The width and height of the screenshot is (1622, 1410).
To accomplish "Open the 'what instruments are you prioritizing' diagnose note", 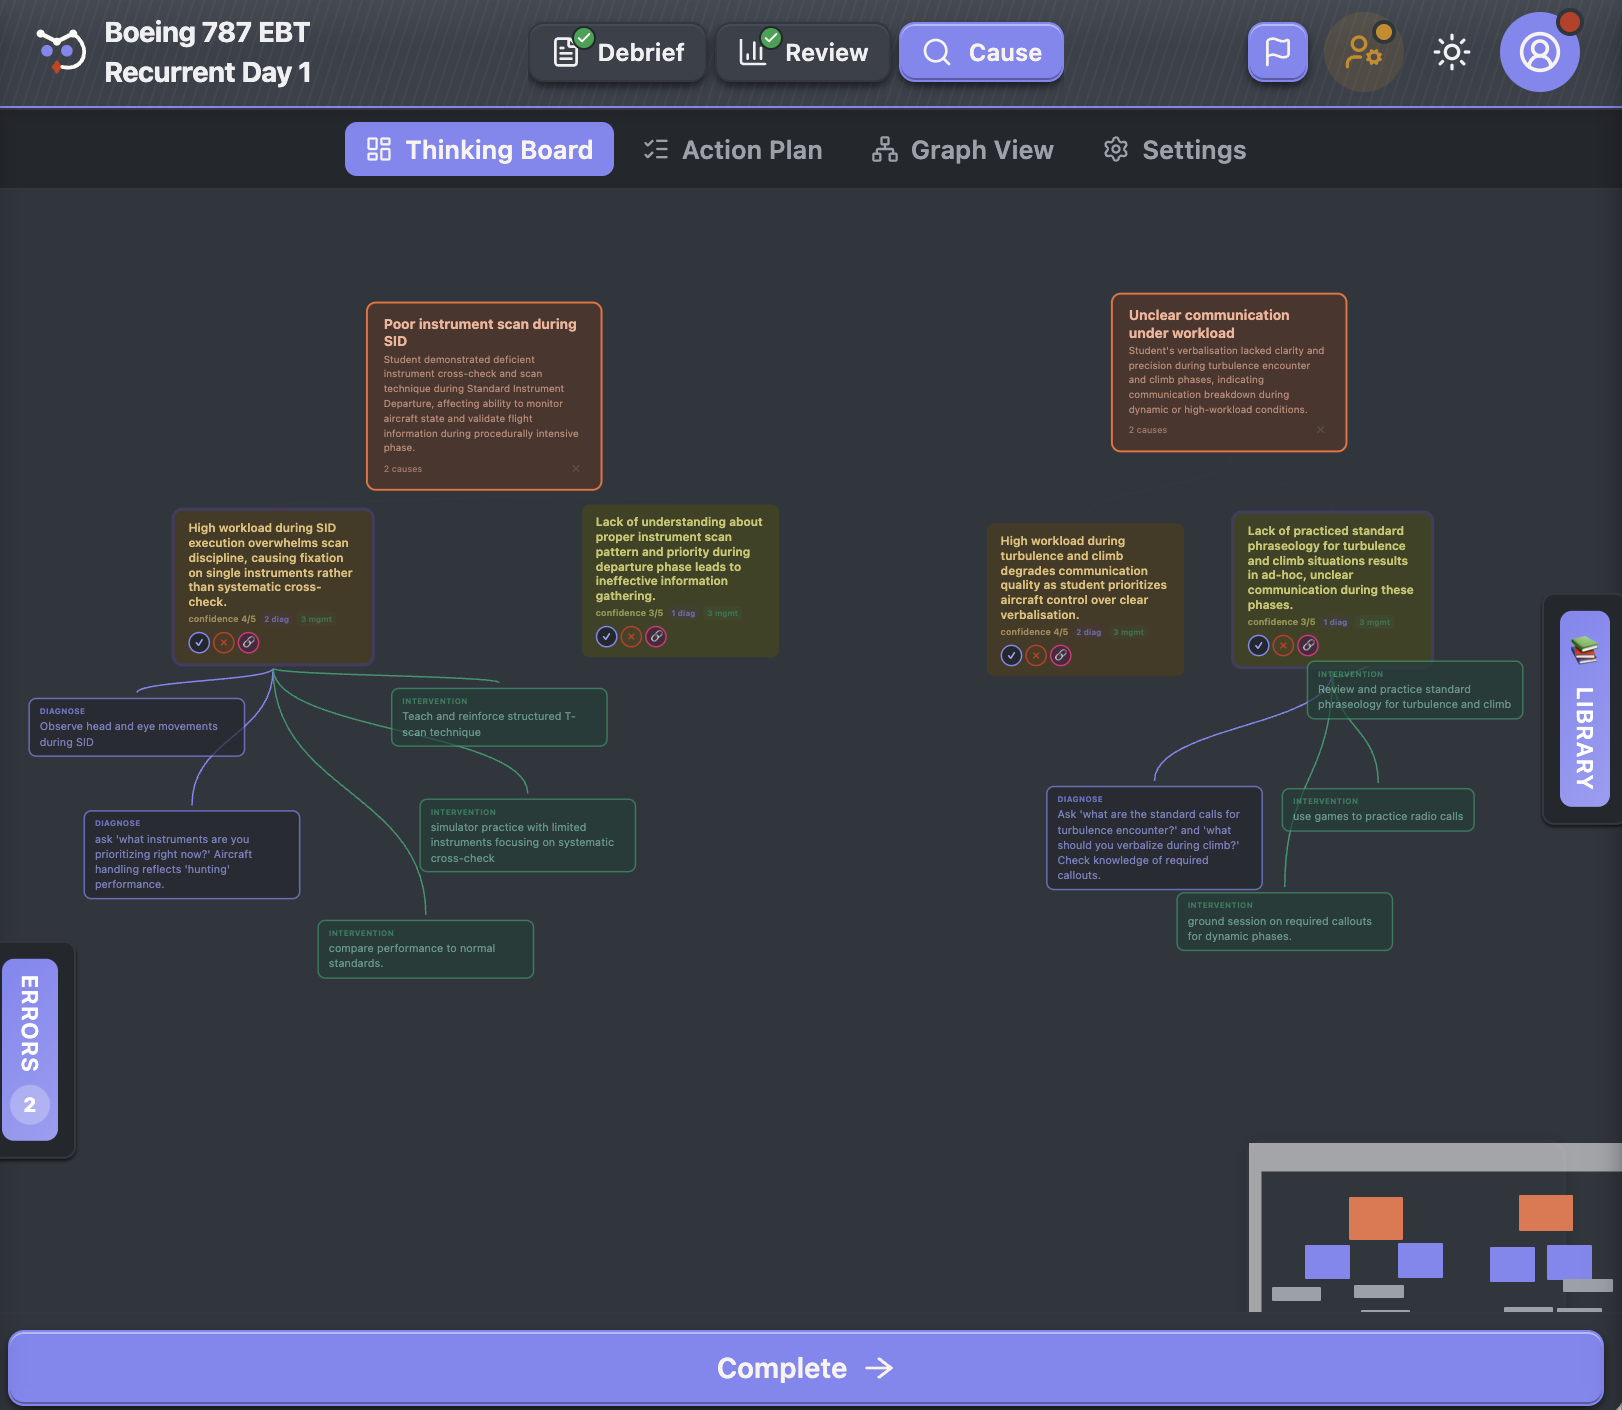I will pos(192,855).
